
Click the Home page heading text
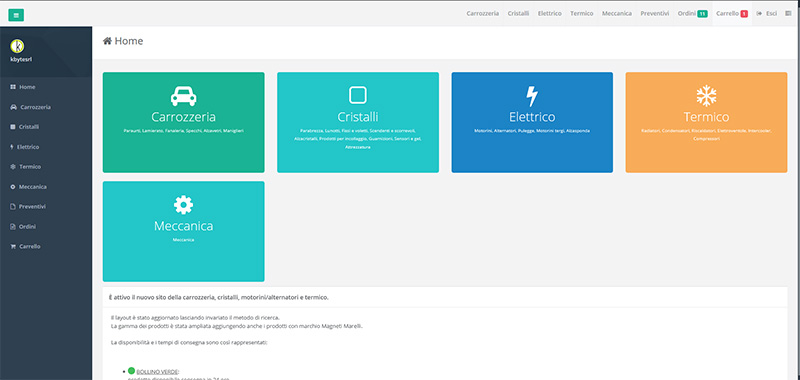(129, 41)
